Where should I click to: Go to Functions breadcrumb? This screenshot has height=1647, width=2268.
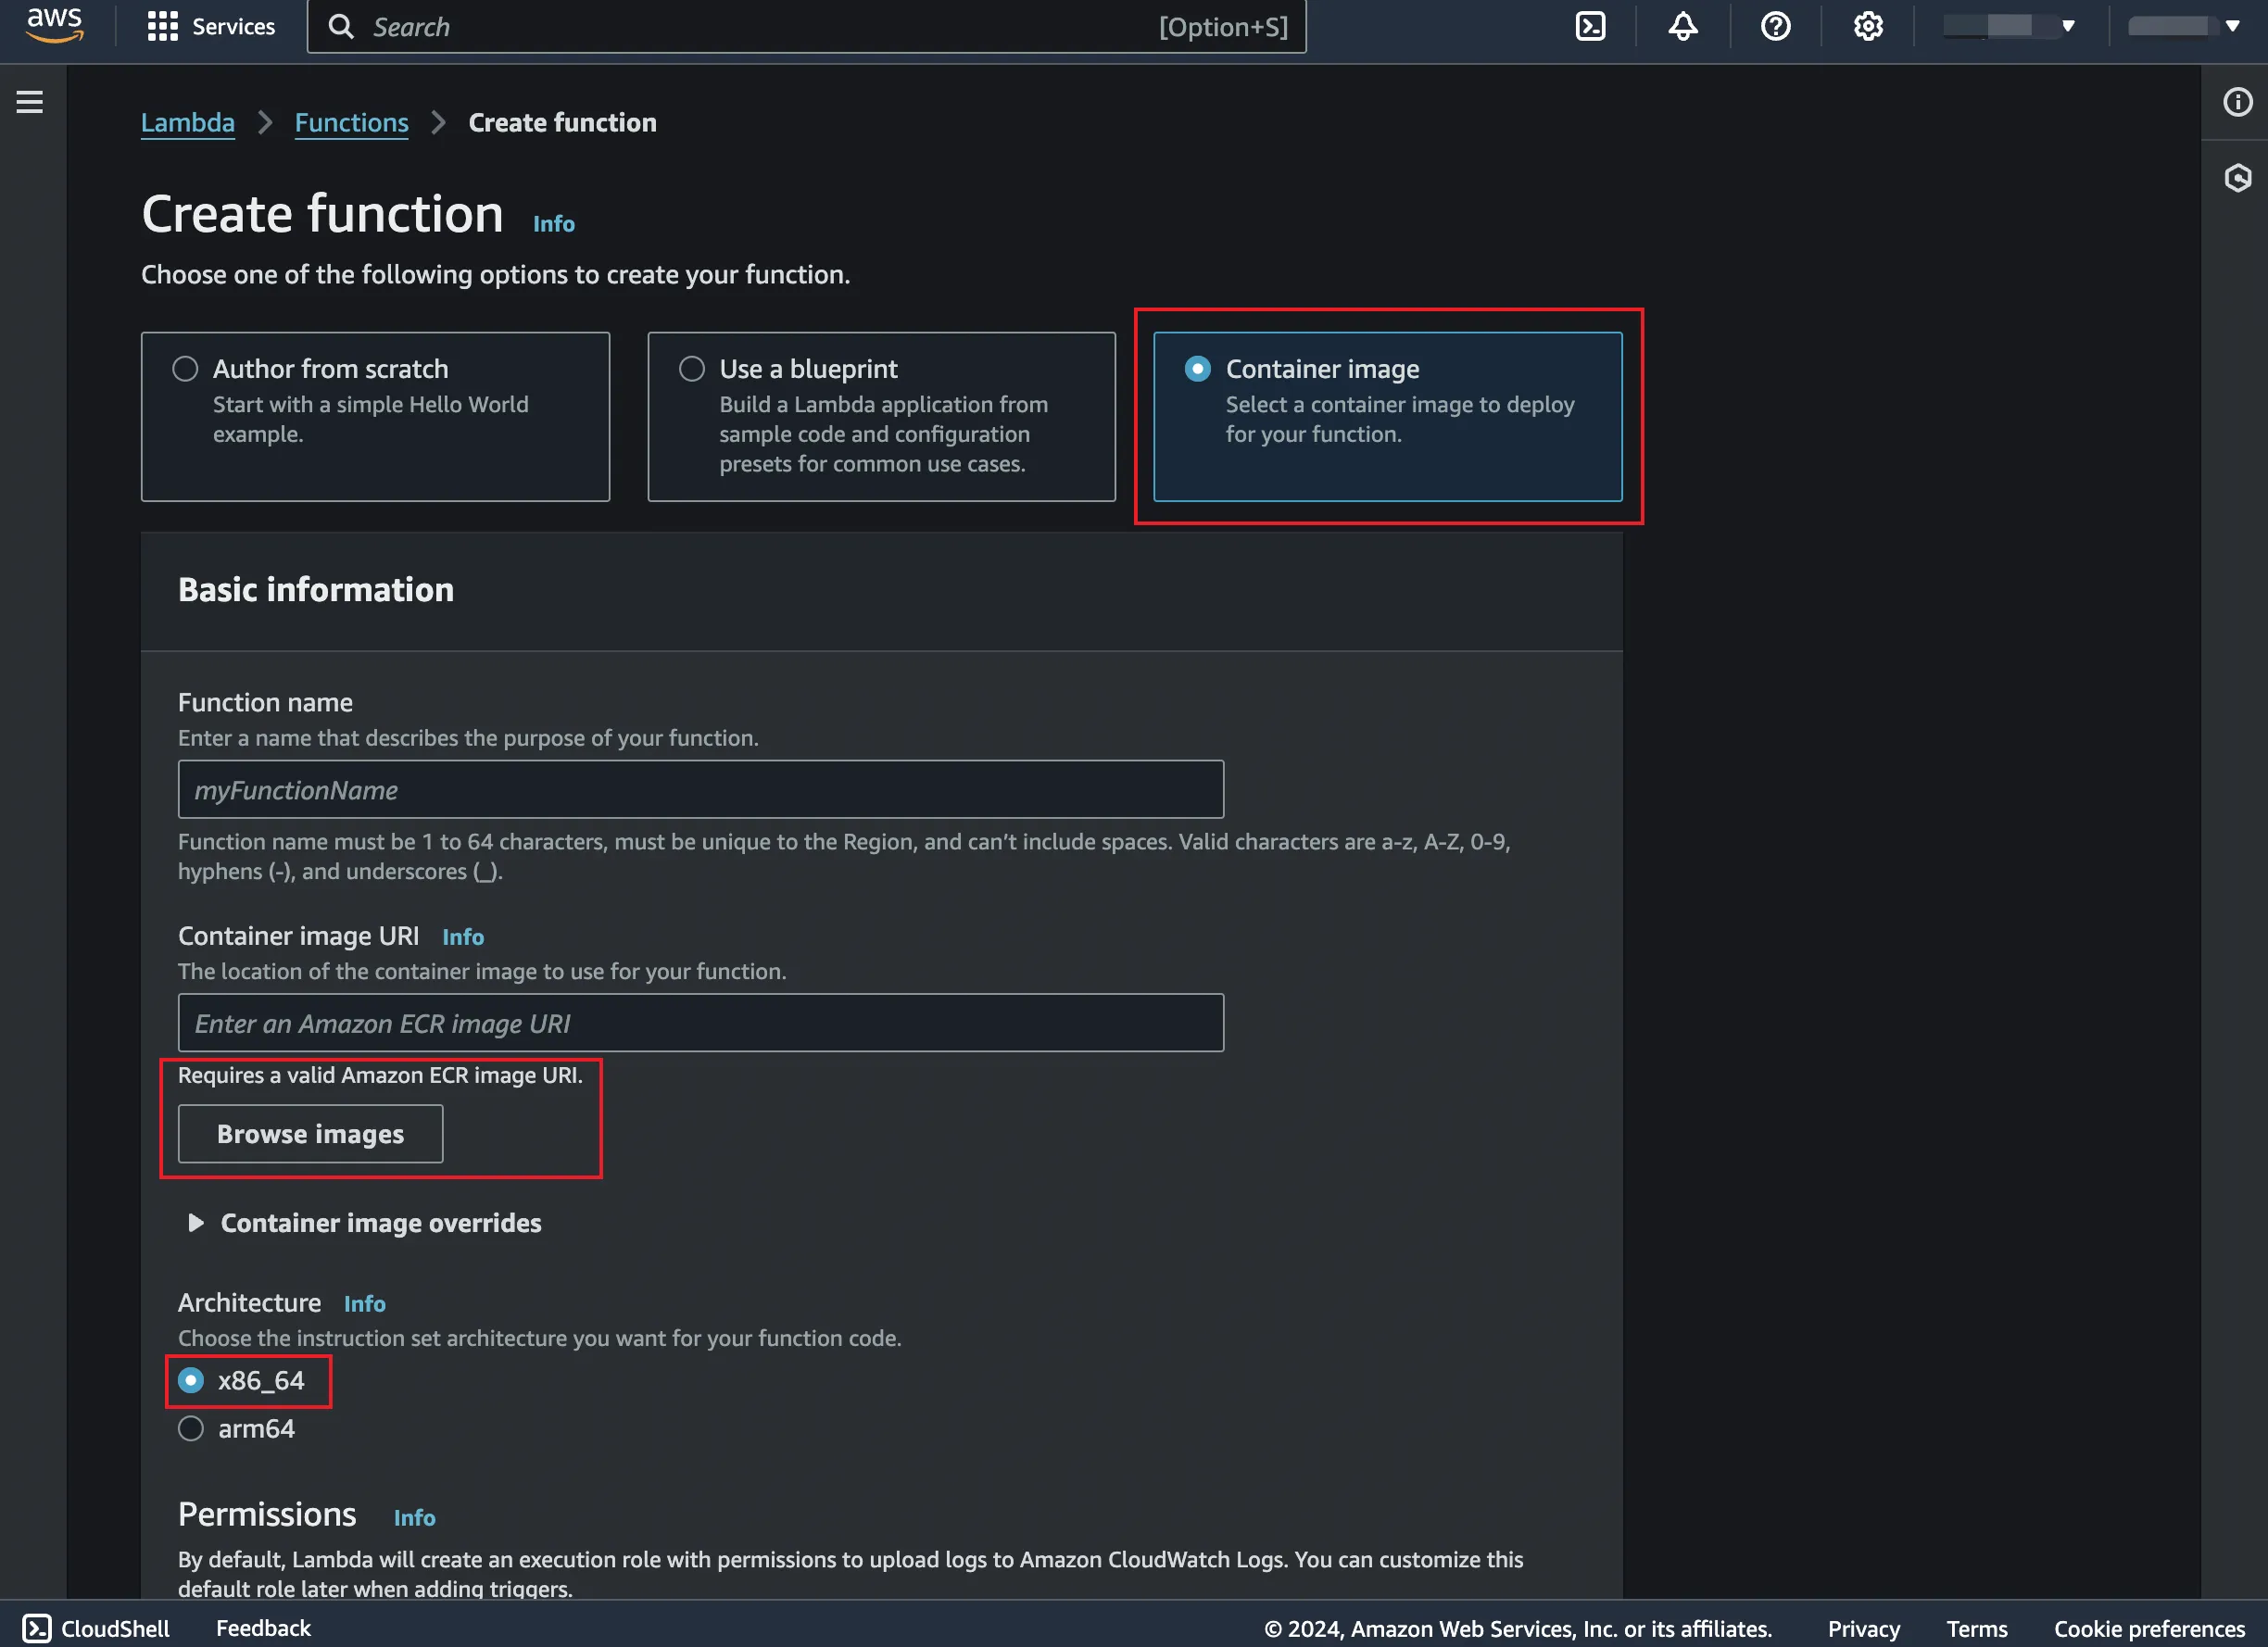(x=351, y=122)
